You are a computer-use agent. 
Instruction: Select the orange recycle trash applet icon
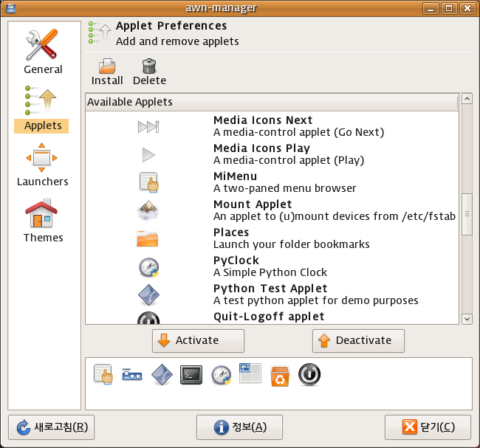[x=280, y=376]
